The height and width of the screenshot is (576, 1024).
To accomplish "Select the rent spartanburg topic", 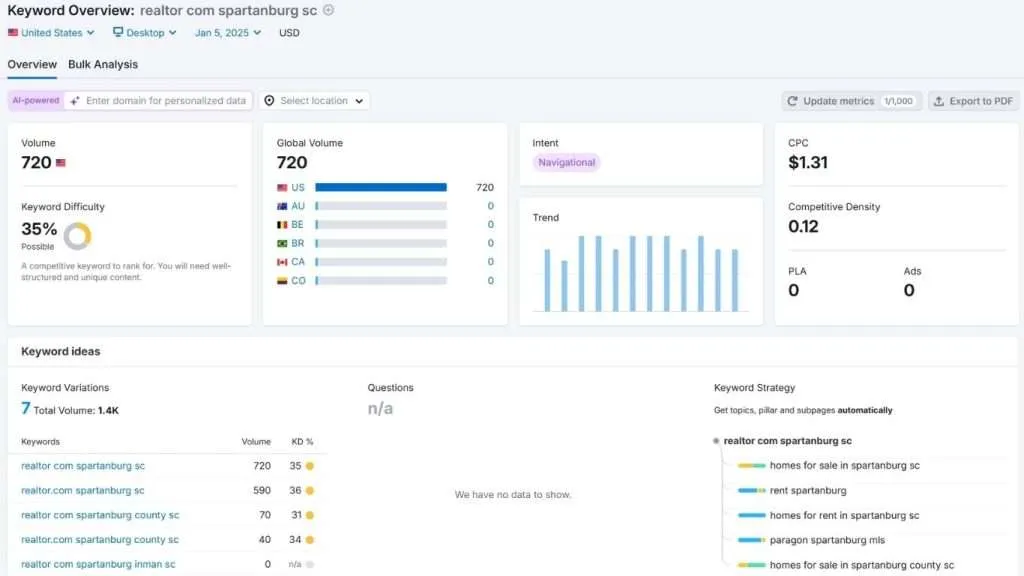I will pyautogui.click(x=808, y=490).
